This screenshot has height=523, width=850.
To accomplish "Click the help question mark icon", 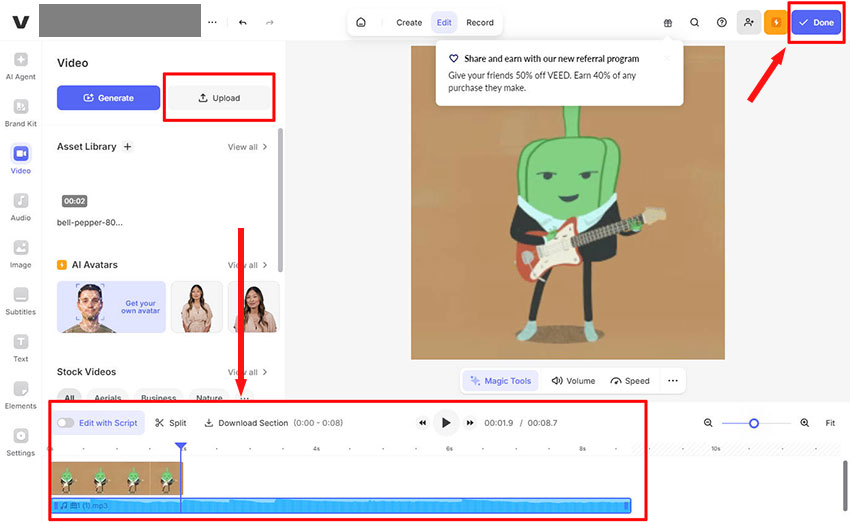I will coord(721,22).
